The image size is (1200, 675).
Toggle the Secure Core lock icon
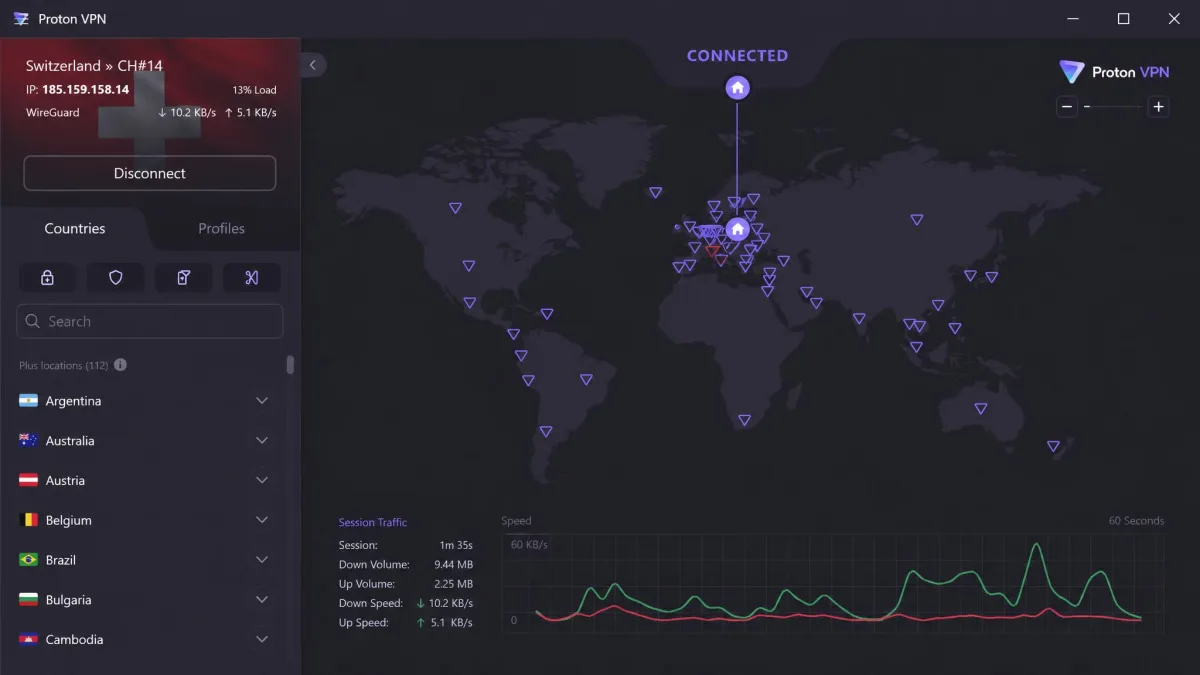(x=47, y=278)
